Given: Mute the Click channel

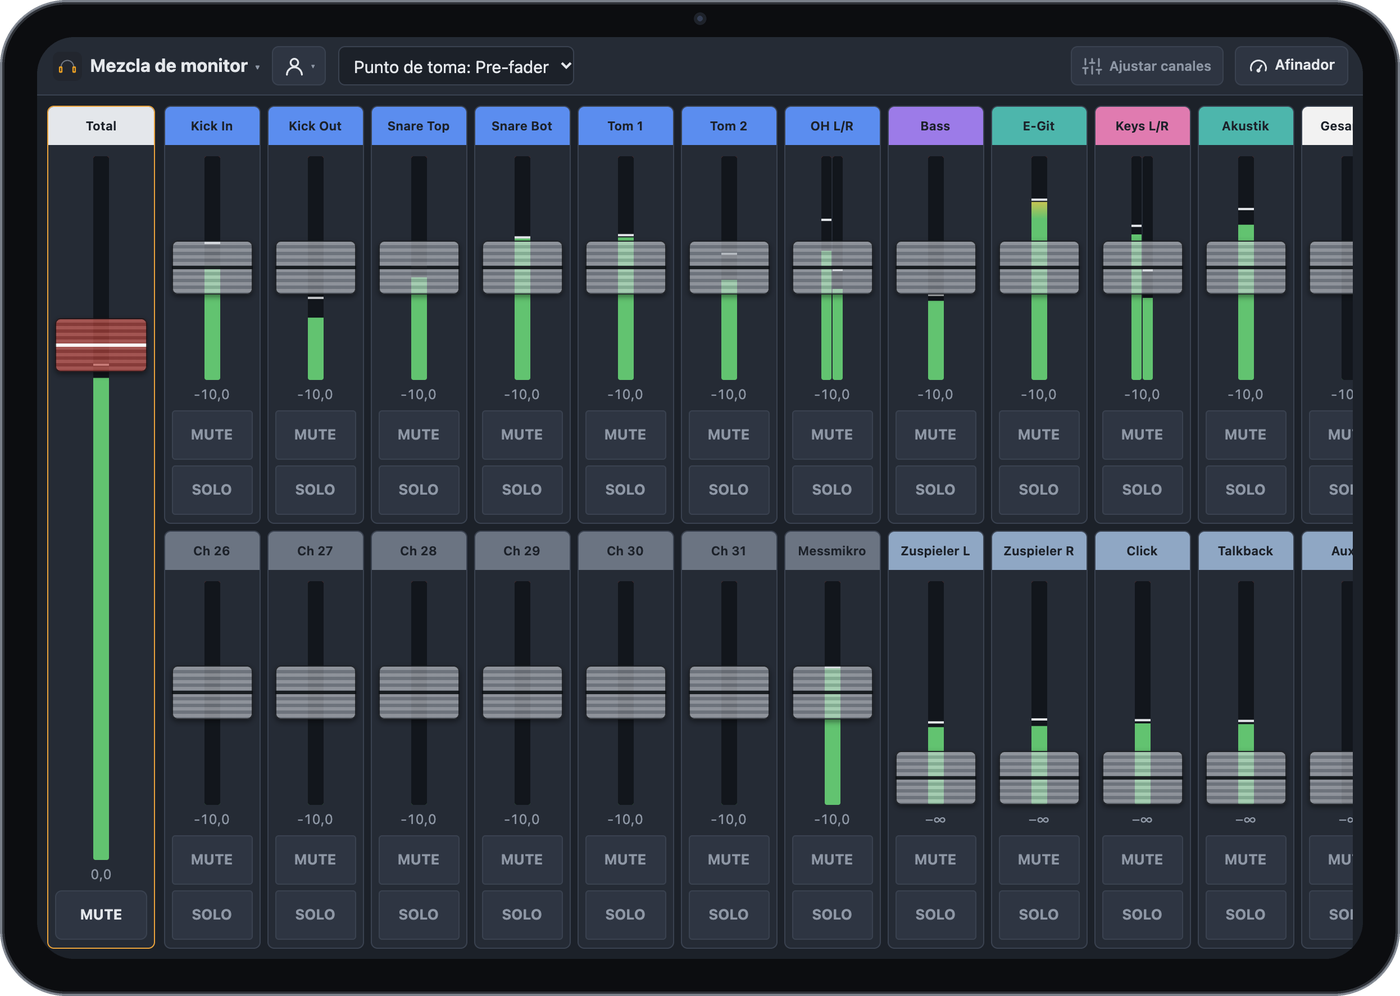Looking at the screenshot, I should tap(1142, 859).
